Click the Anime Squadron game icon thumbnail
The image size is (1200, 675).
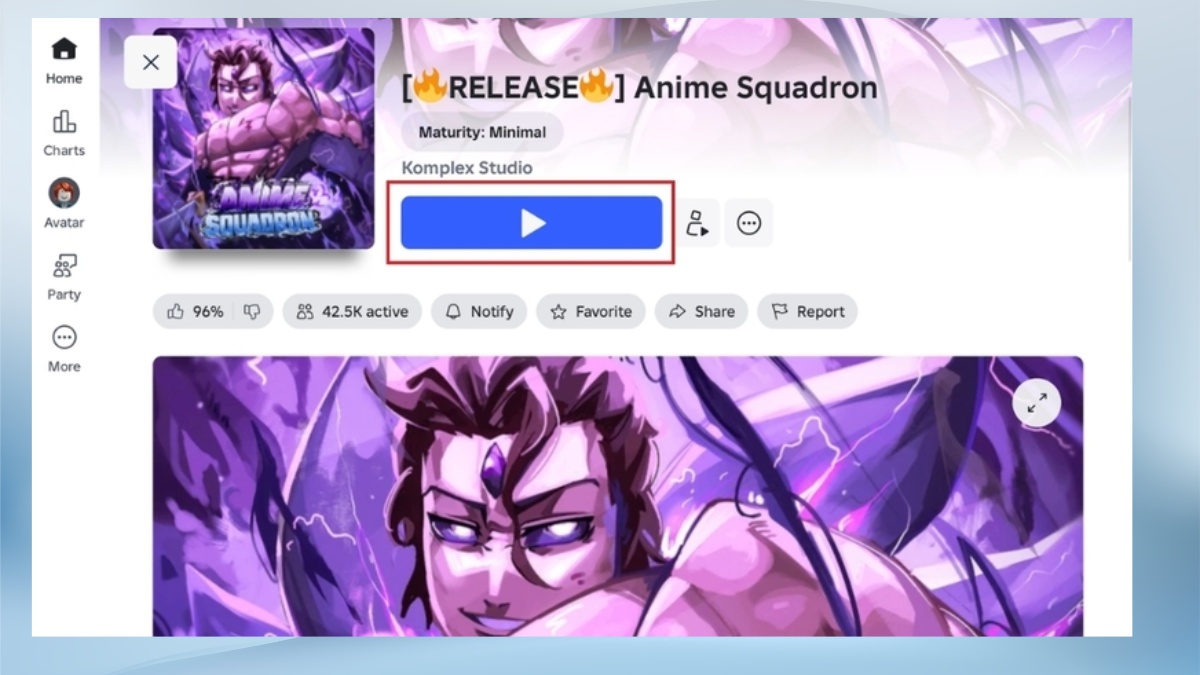[x=264, y=138]
